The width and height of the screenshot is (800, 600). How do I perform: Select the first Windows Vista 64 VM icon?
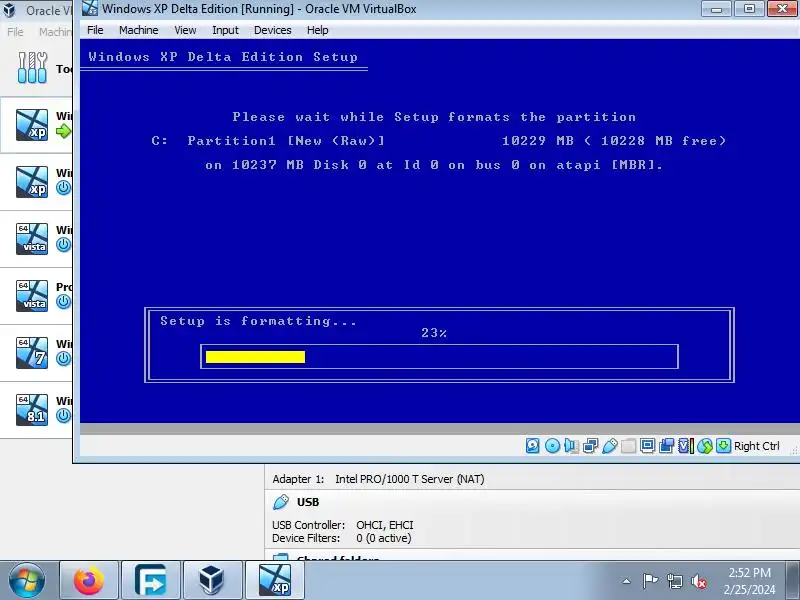point(32,239)
